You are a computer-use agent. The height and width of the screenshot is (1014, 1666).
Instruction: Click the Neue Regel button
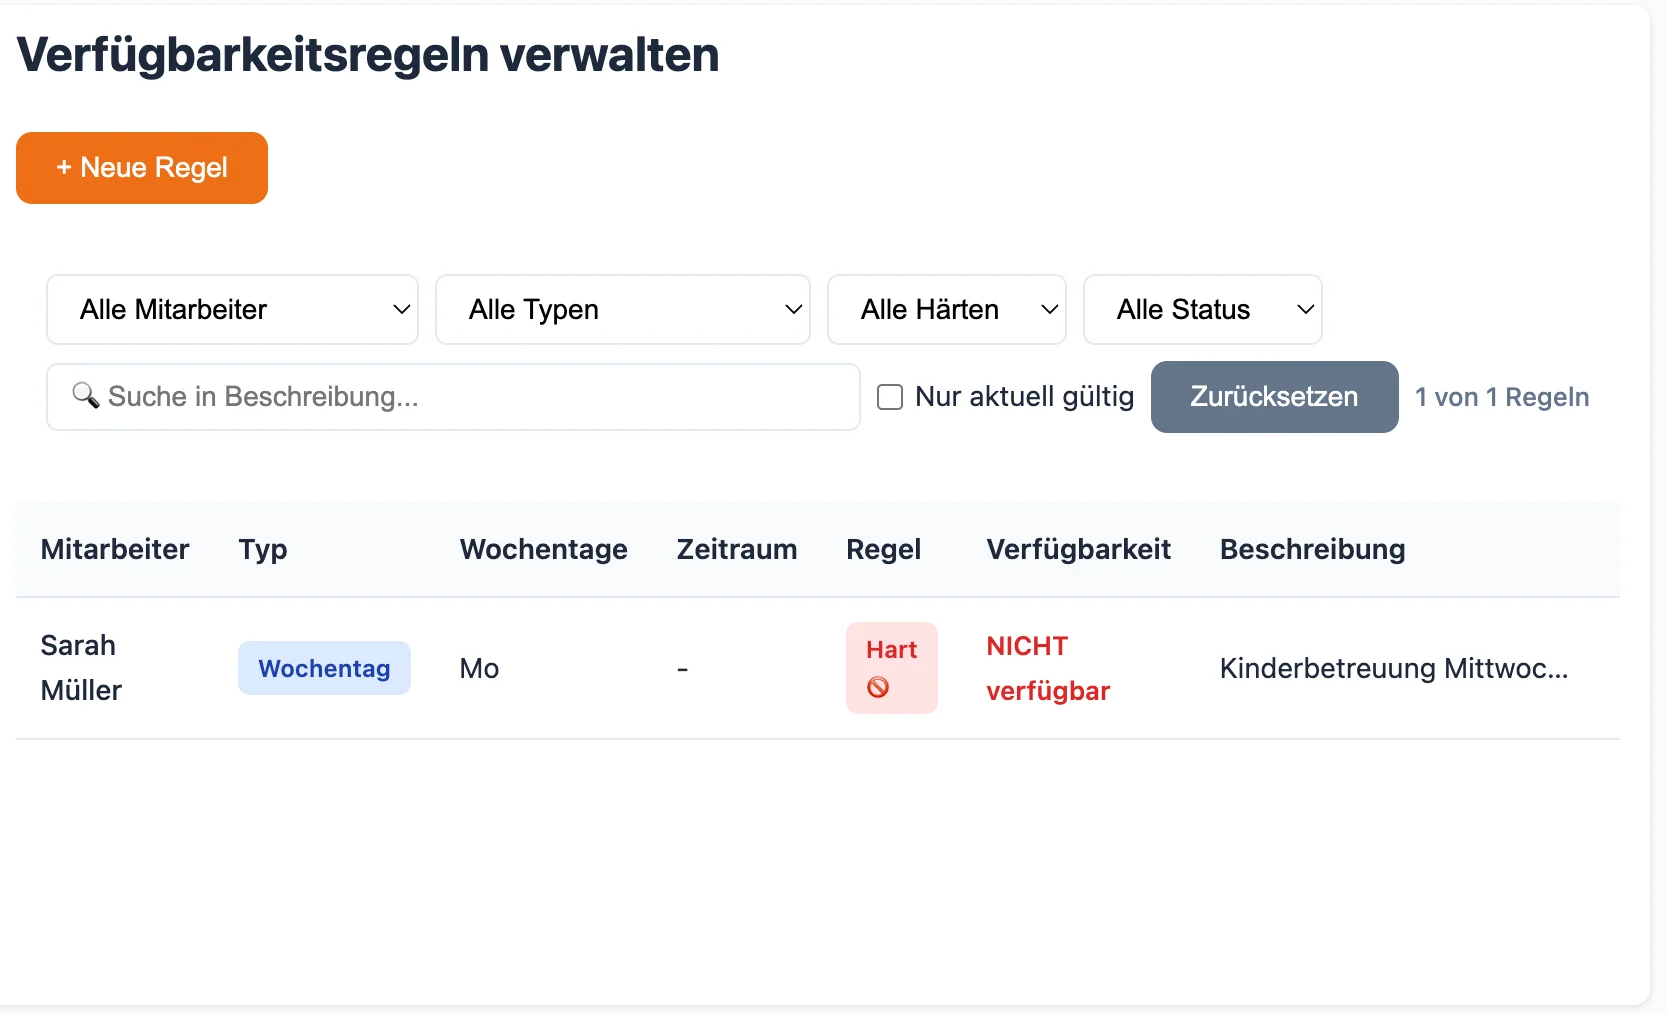140,167
